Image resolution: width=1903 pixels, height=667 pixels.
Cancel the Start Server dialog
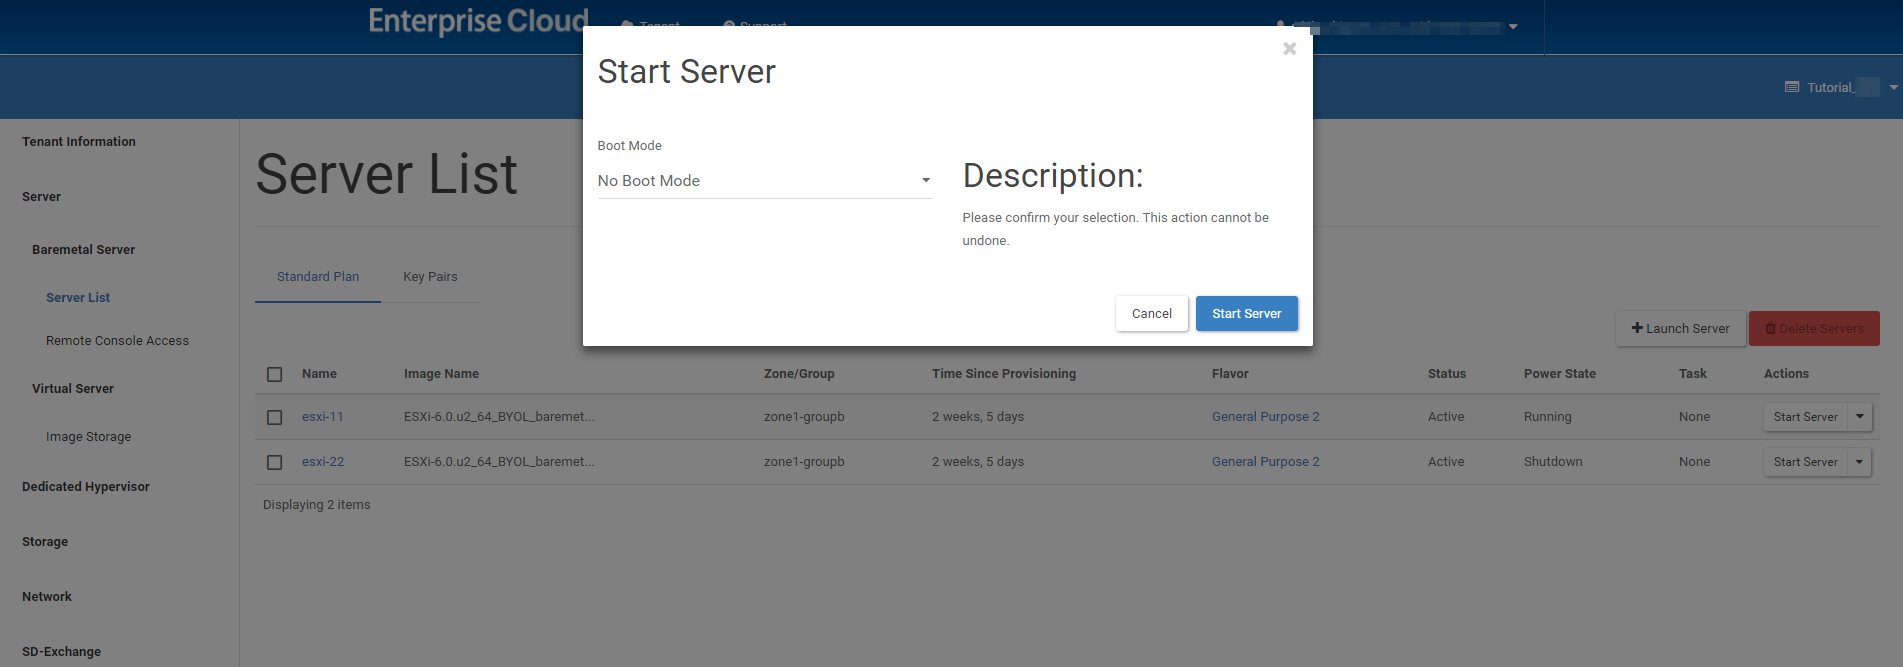(x=1151, y=314)
